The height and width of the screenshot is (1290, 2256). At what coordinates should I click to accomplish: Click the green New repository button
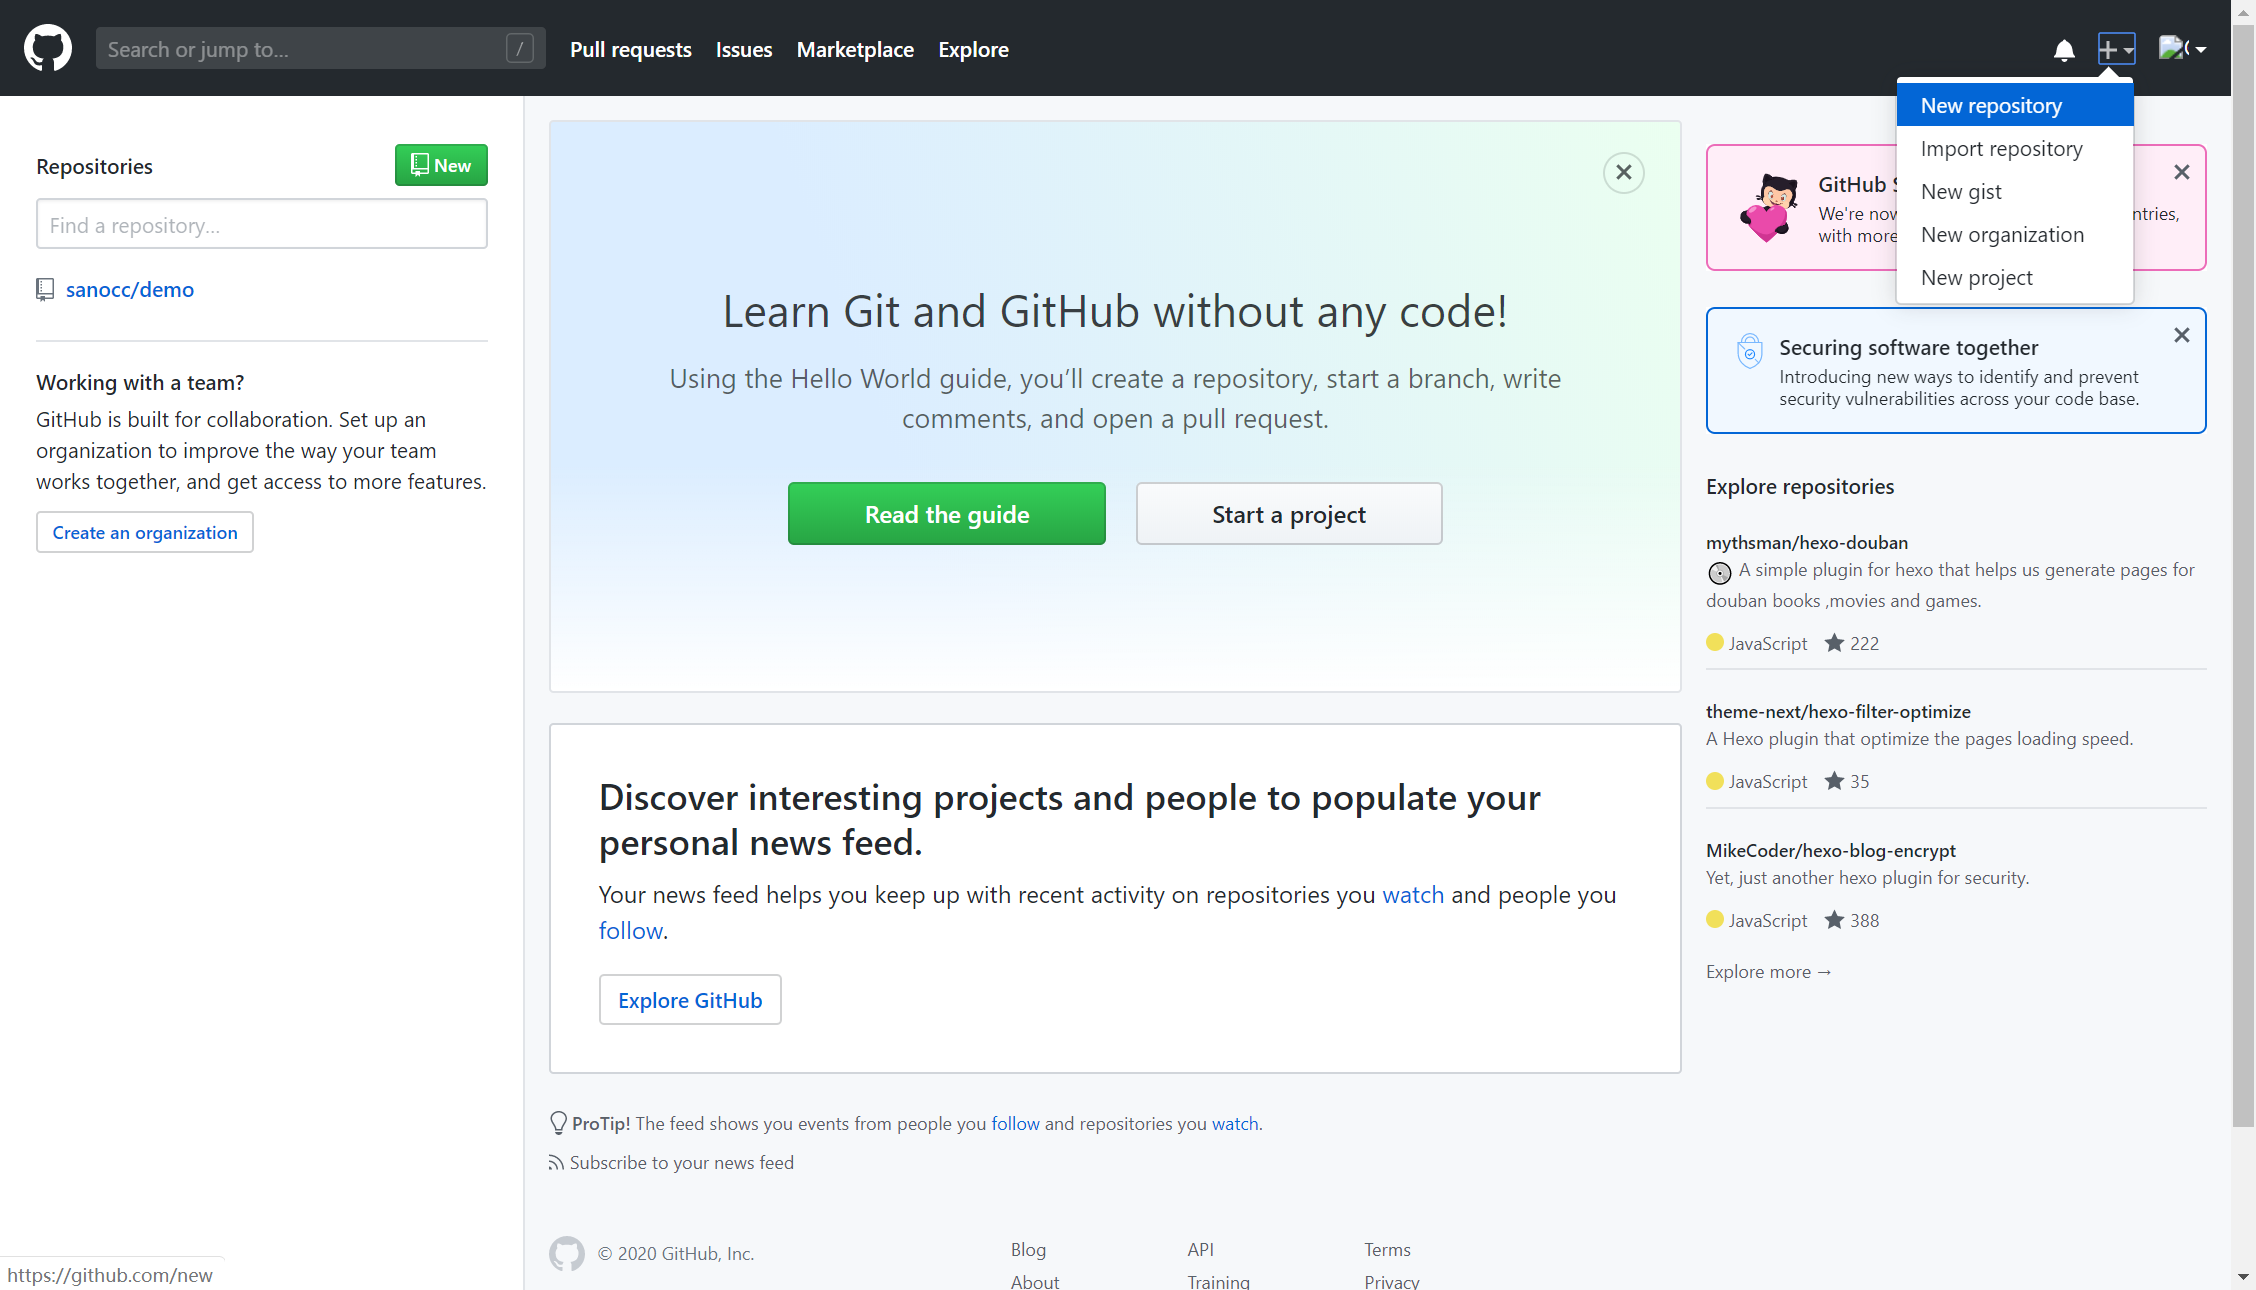(x=441, y=166)
